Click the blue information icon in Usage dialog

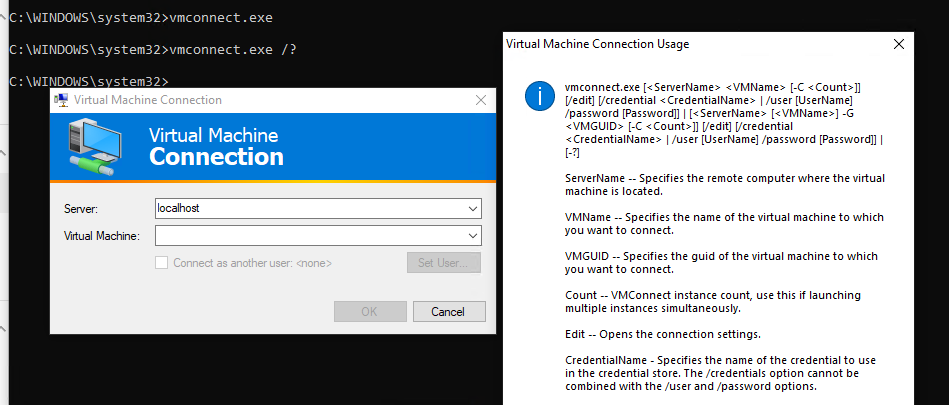[540, 96]
